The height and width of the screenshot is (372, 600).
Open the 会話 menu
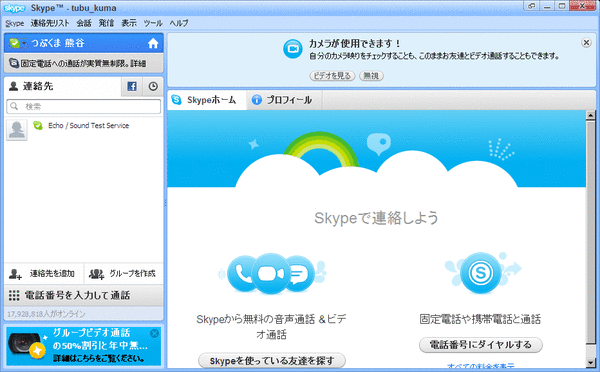coord(84,23)
